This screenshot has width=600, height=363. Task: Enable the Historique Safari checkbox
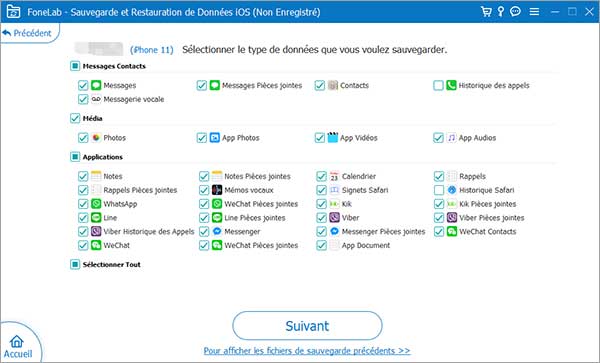[x=439, y=190]
